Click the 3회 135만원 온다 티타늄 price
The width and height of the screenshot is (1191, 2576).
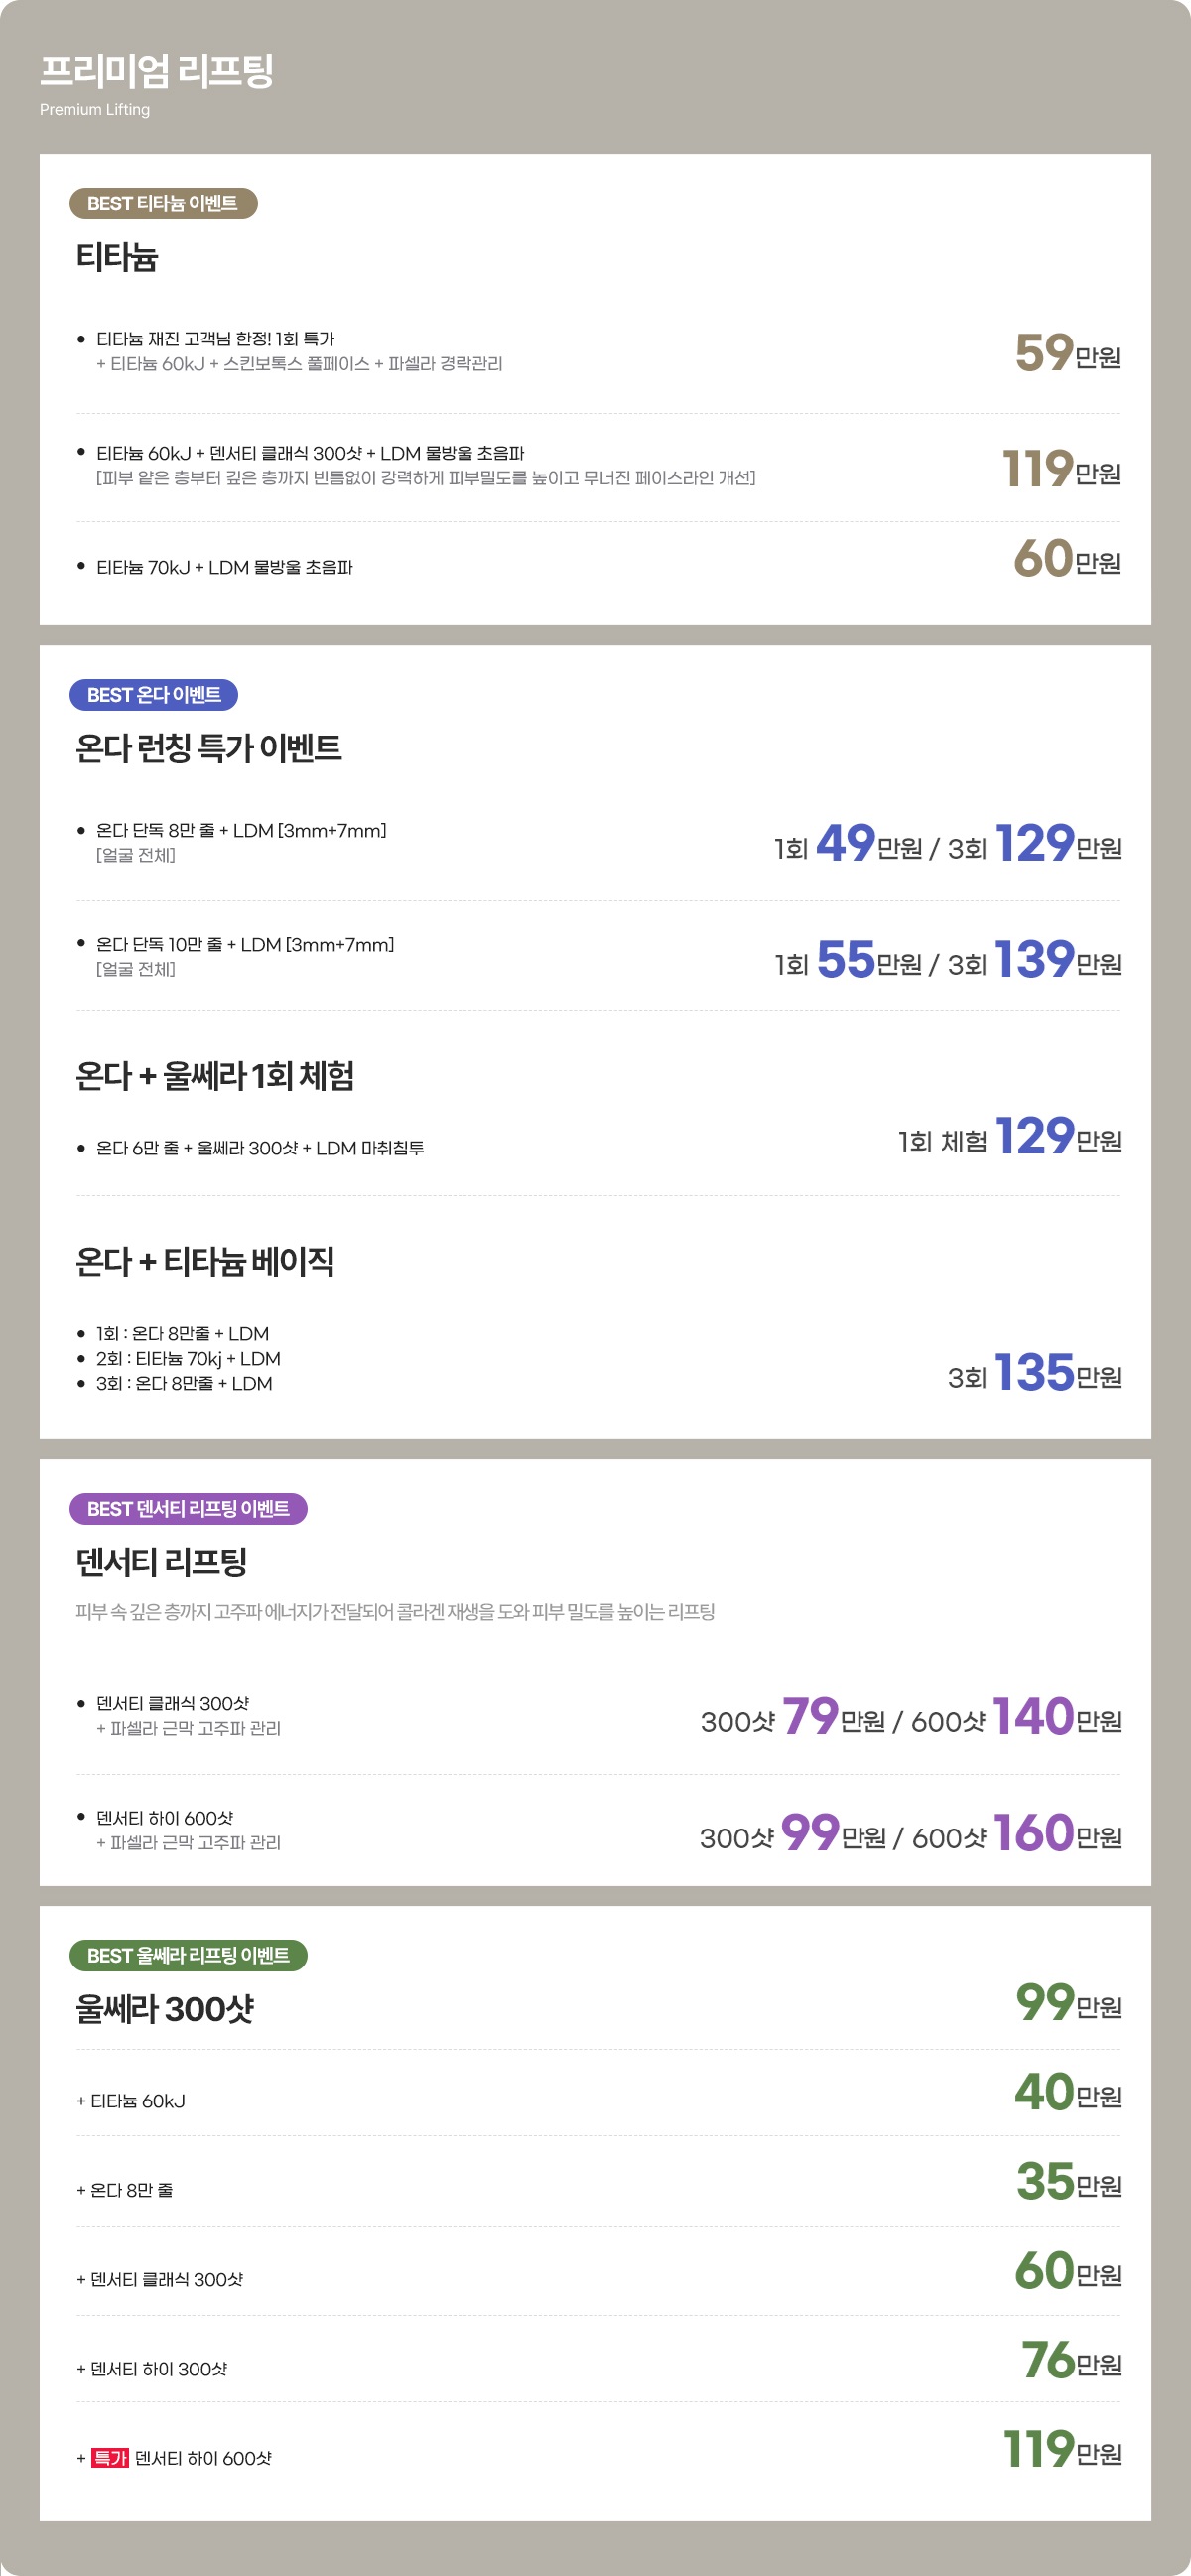point(1033,1373)
